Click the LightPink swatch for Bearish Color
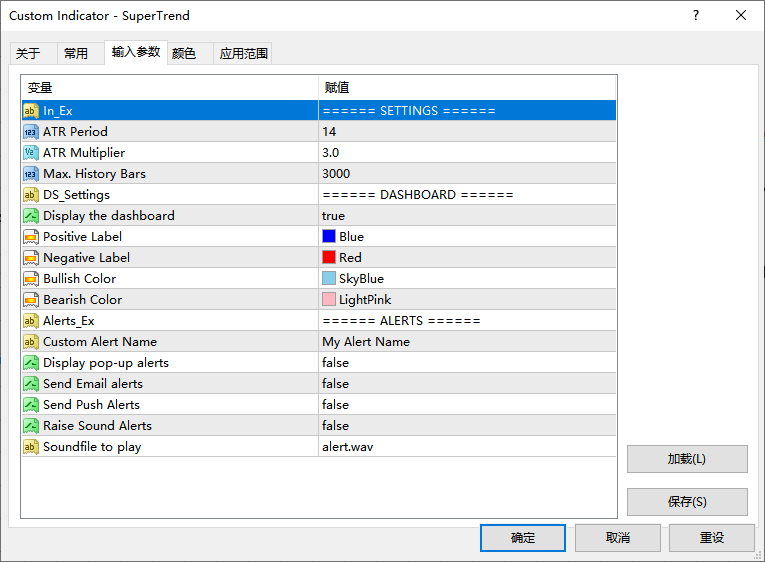Screen dimensions: 765x562 (329, 300)
